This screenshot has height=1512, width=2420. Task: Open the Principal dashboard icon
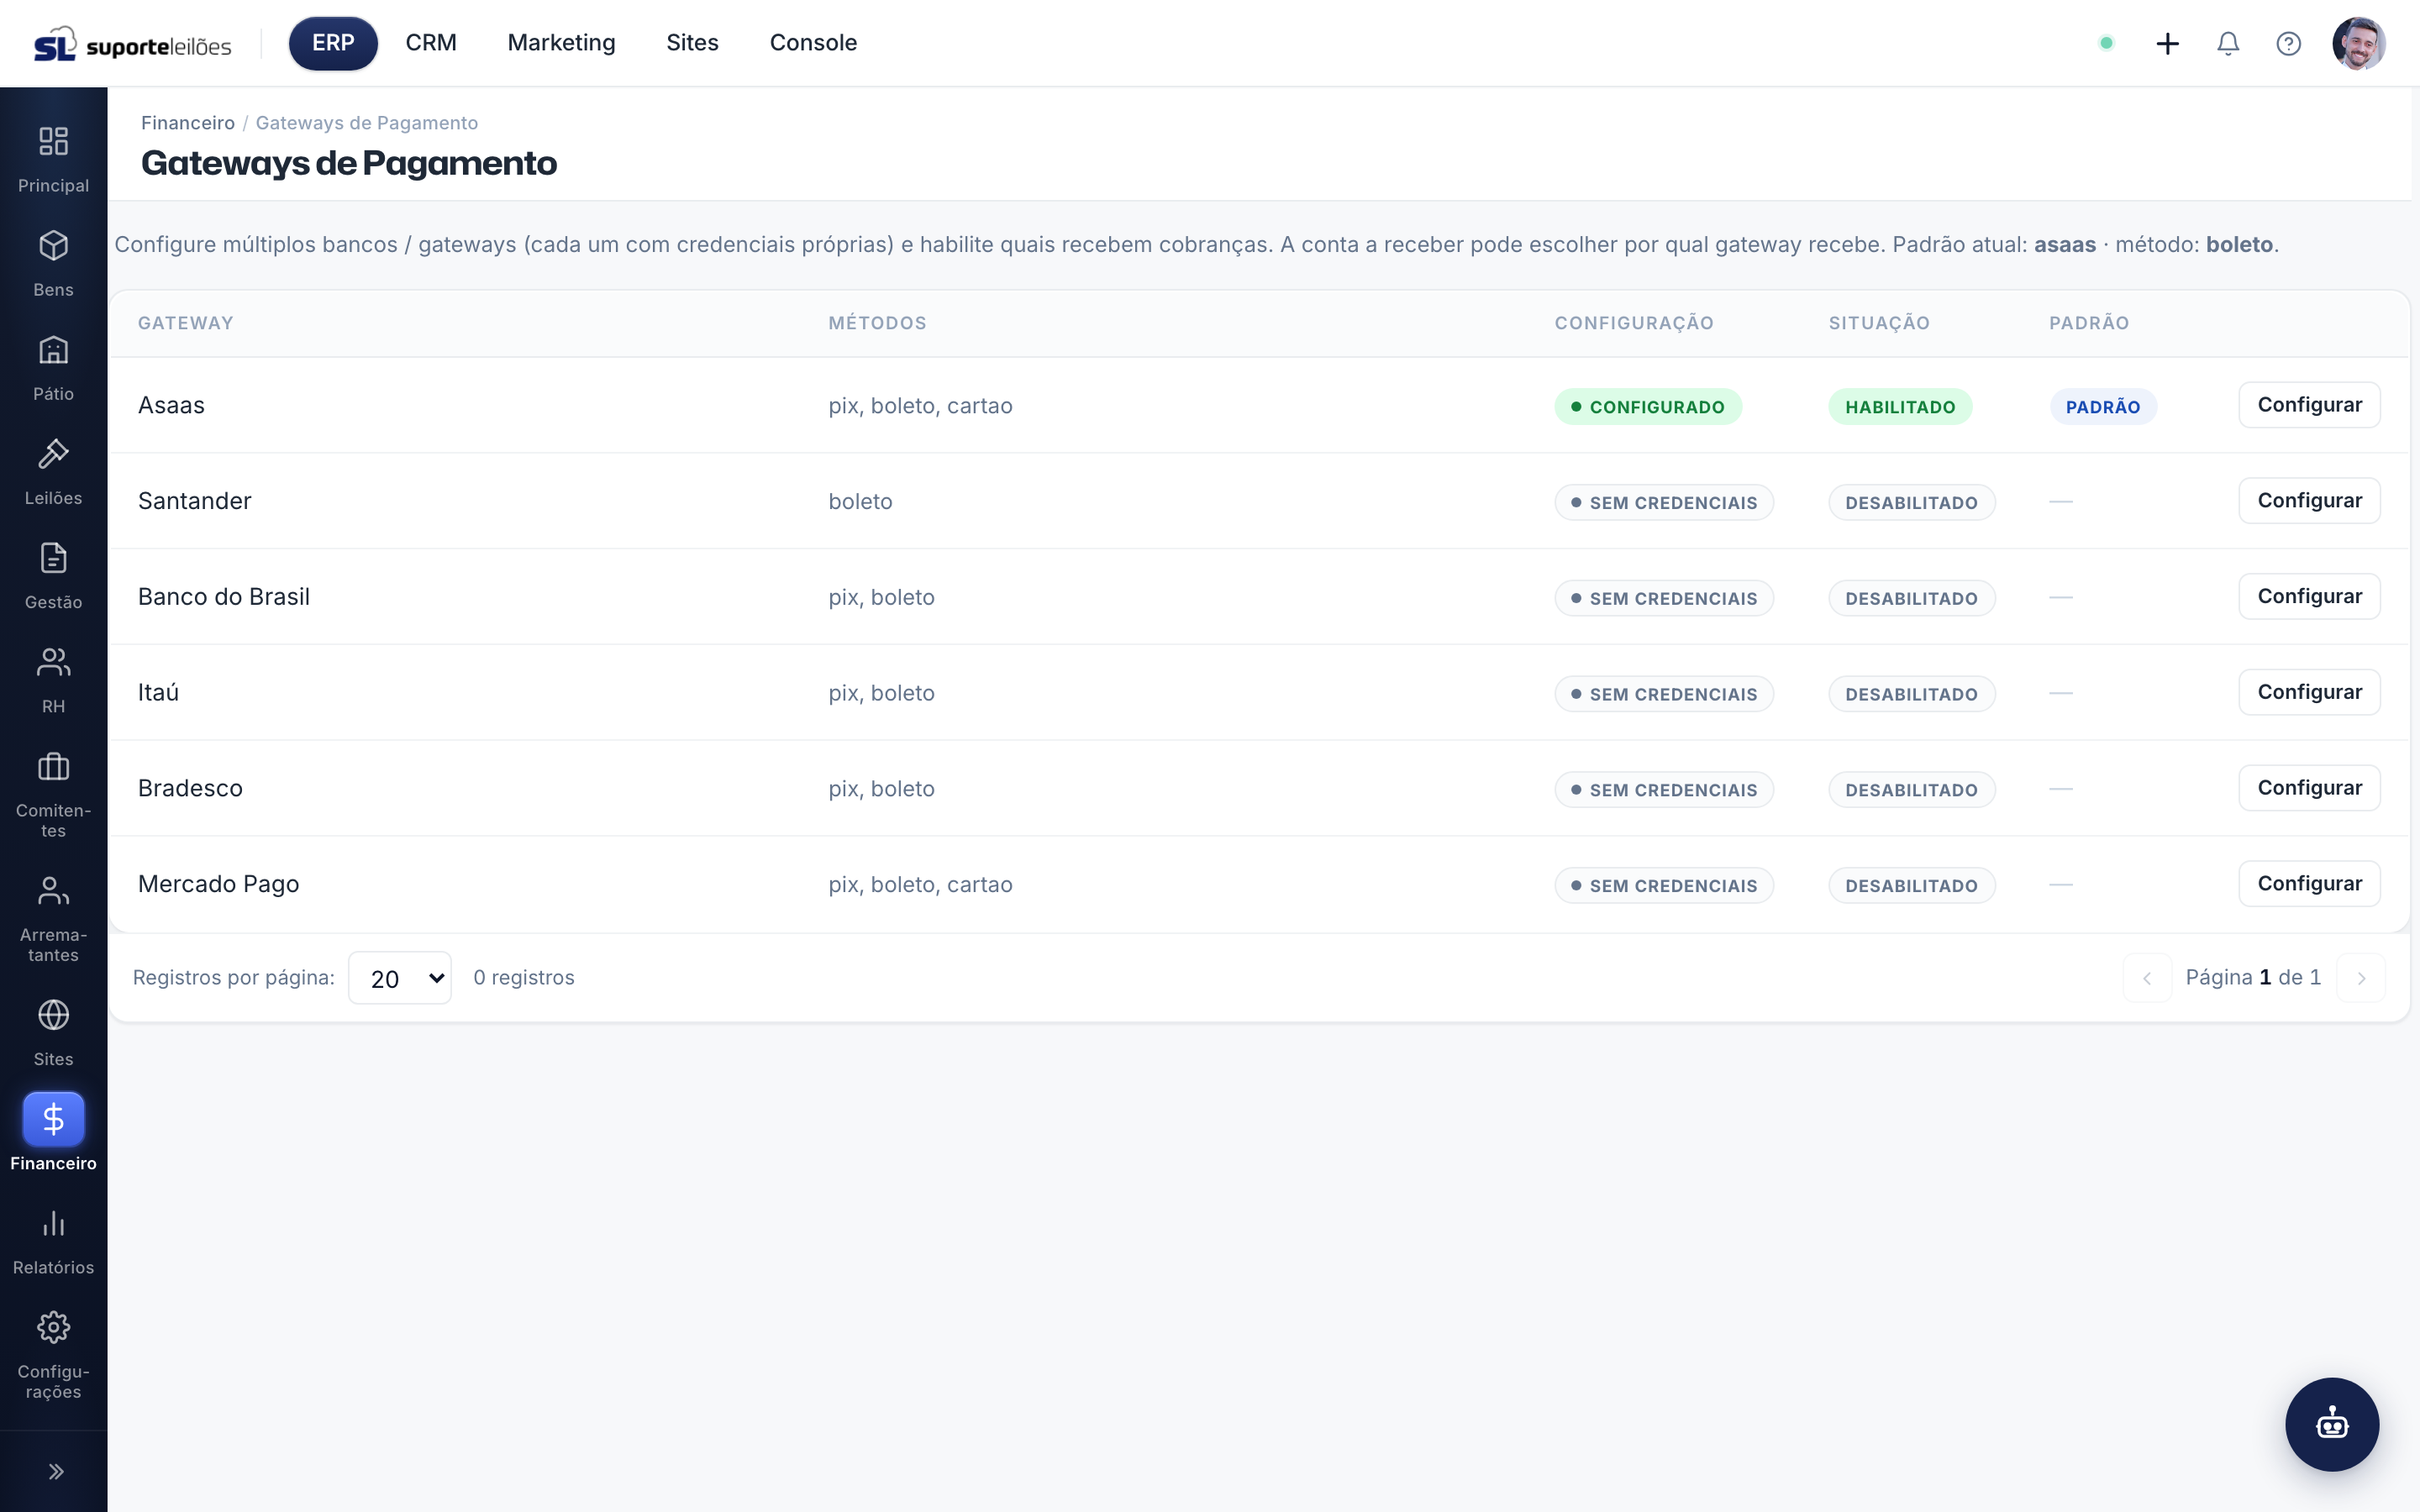tap(53, 141)
